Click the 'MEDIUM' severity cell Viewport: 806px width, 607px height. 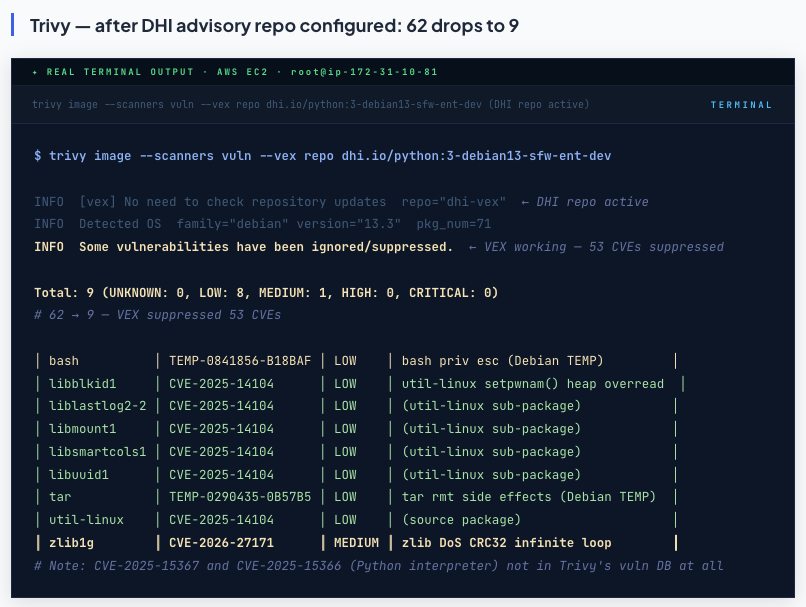[x=356, y=543]
